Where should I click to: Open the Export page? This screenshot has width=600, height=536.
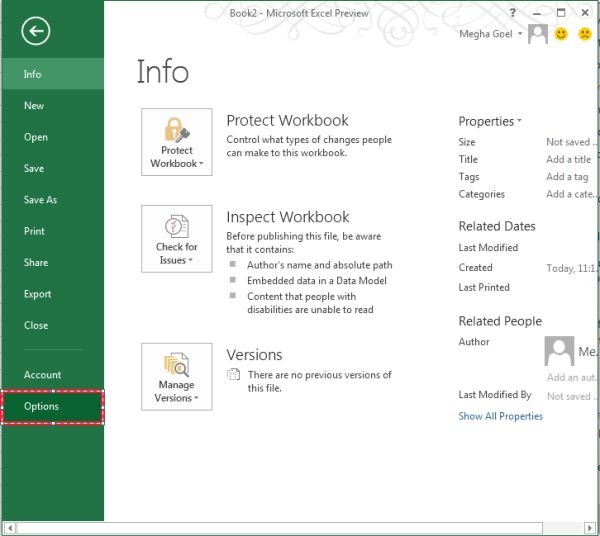(38, 294)
